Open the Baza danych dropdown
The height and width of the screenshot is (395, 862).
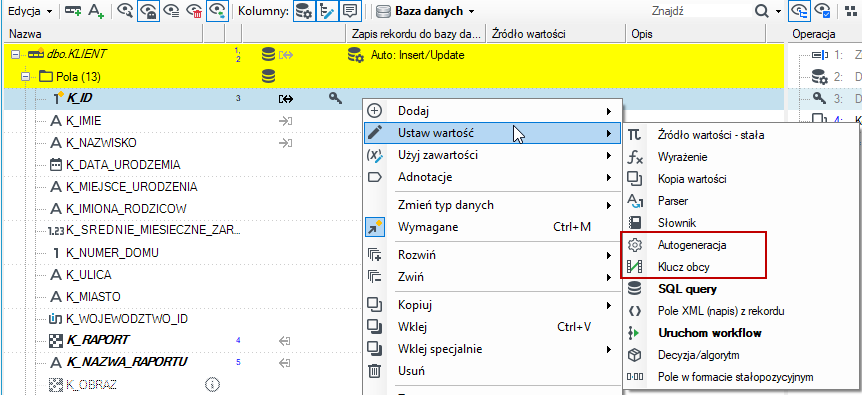(426, 11)
